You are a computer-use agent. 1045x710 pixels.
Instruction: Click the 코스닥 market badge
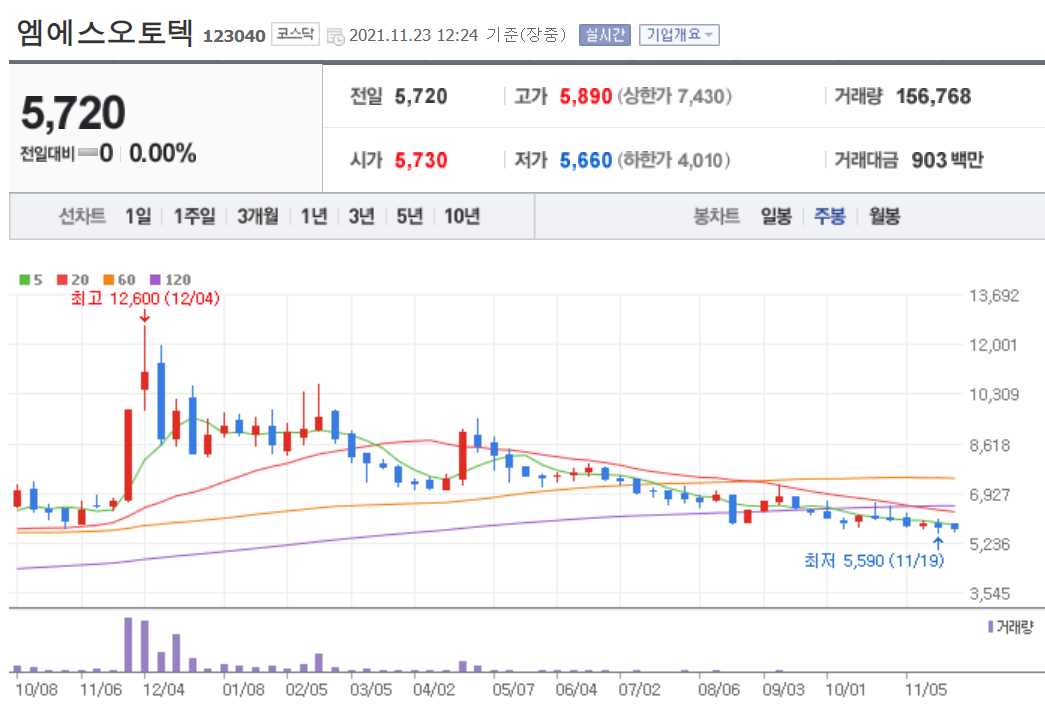[296, 33]
